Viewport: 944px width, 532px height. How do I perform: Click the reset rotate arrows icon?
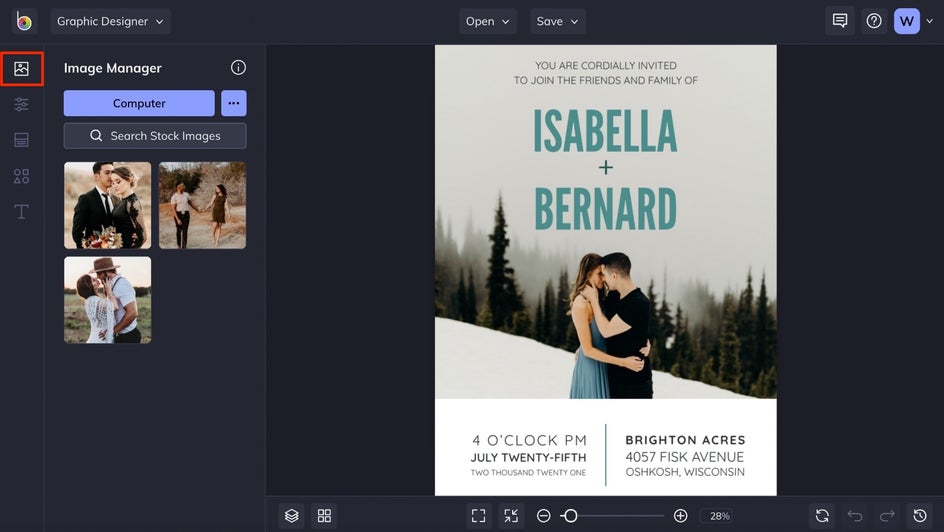[822, 516]
